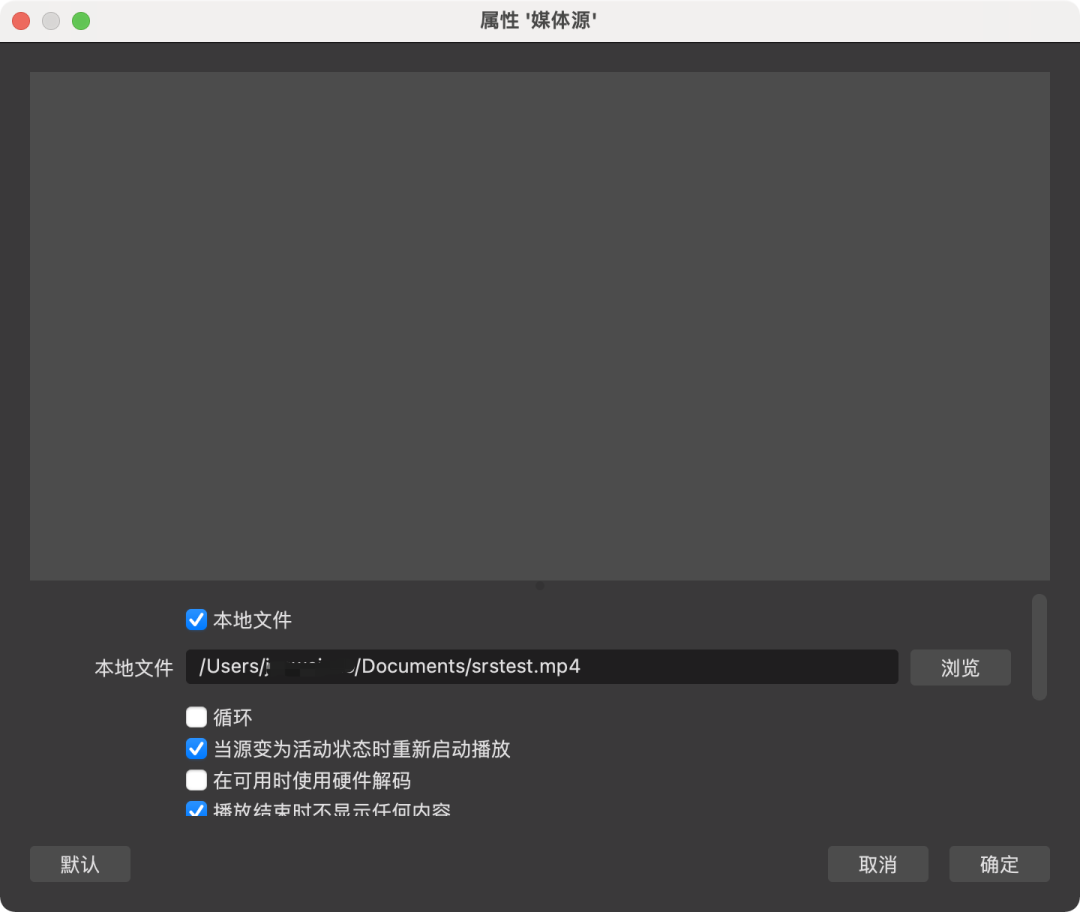Viewport: 1080px width, 912px height.
Task: Click the properties panel vertical scrollbar
Action: (1039, 647)
